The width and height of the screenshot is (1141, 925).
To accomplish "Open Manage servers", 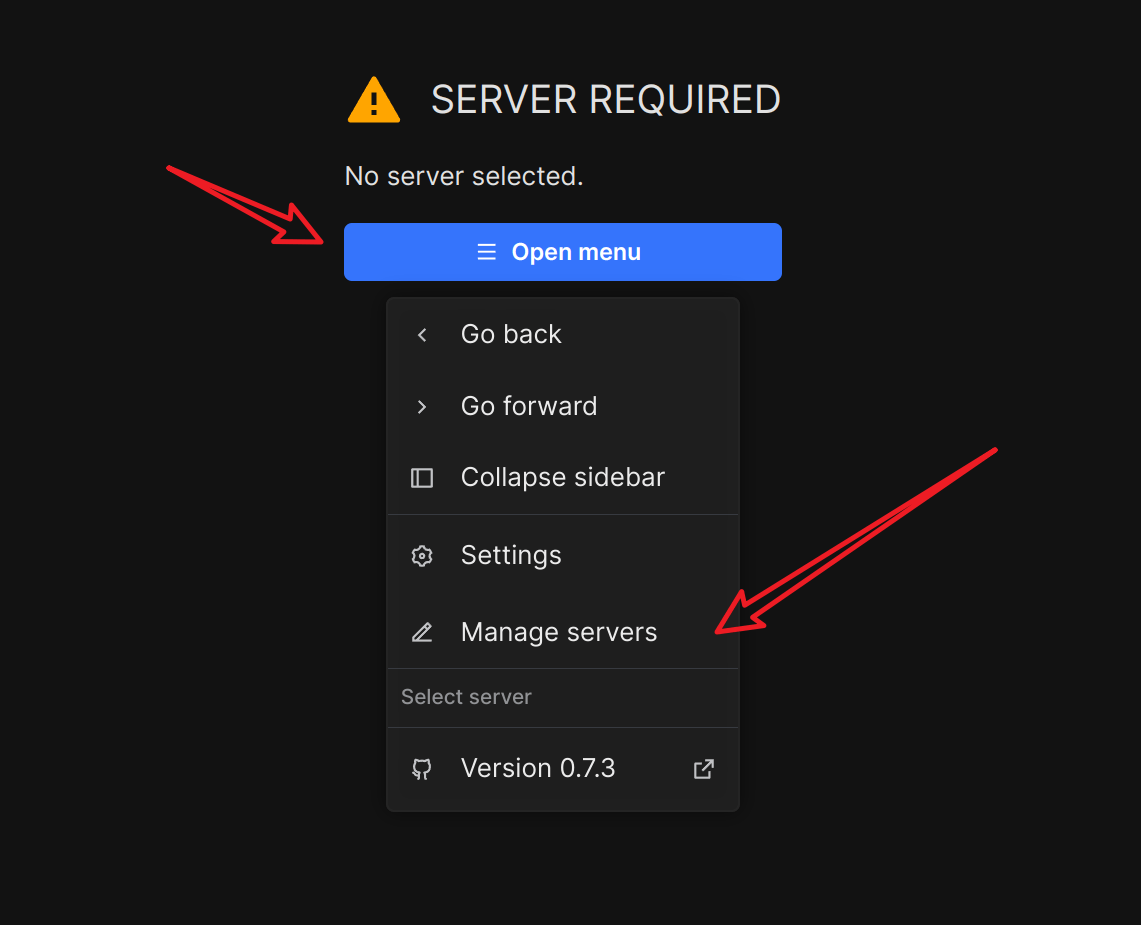I will [x=558, y=632].
